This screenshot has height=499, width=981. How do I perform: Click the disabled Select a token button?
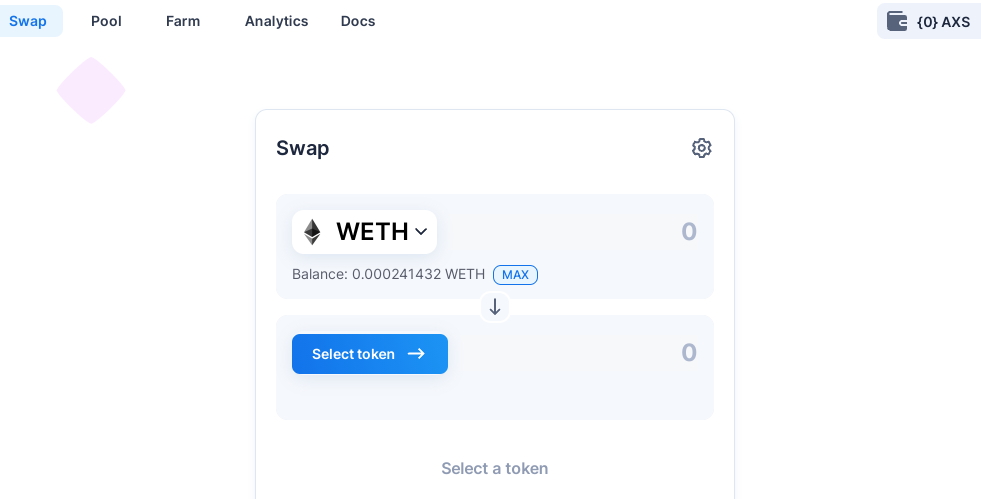(x=495, y=468)
